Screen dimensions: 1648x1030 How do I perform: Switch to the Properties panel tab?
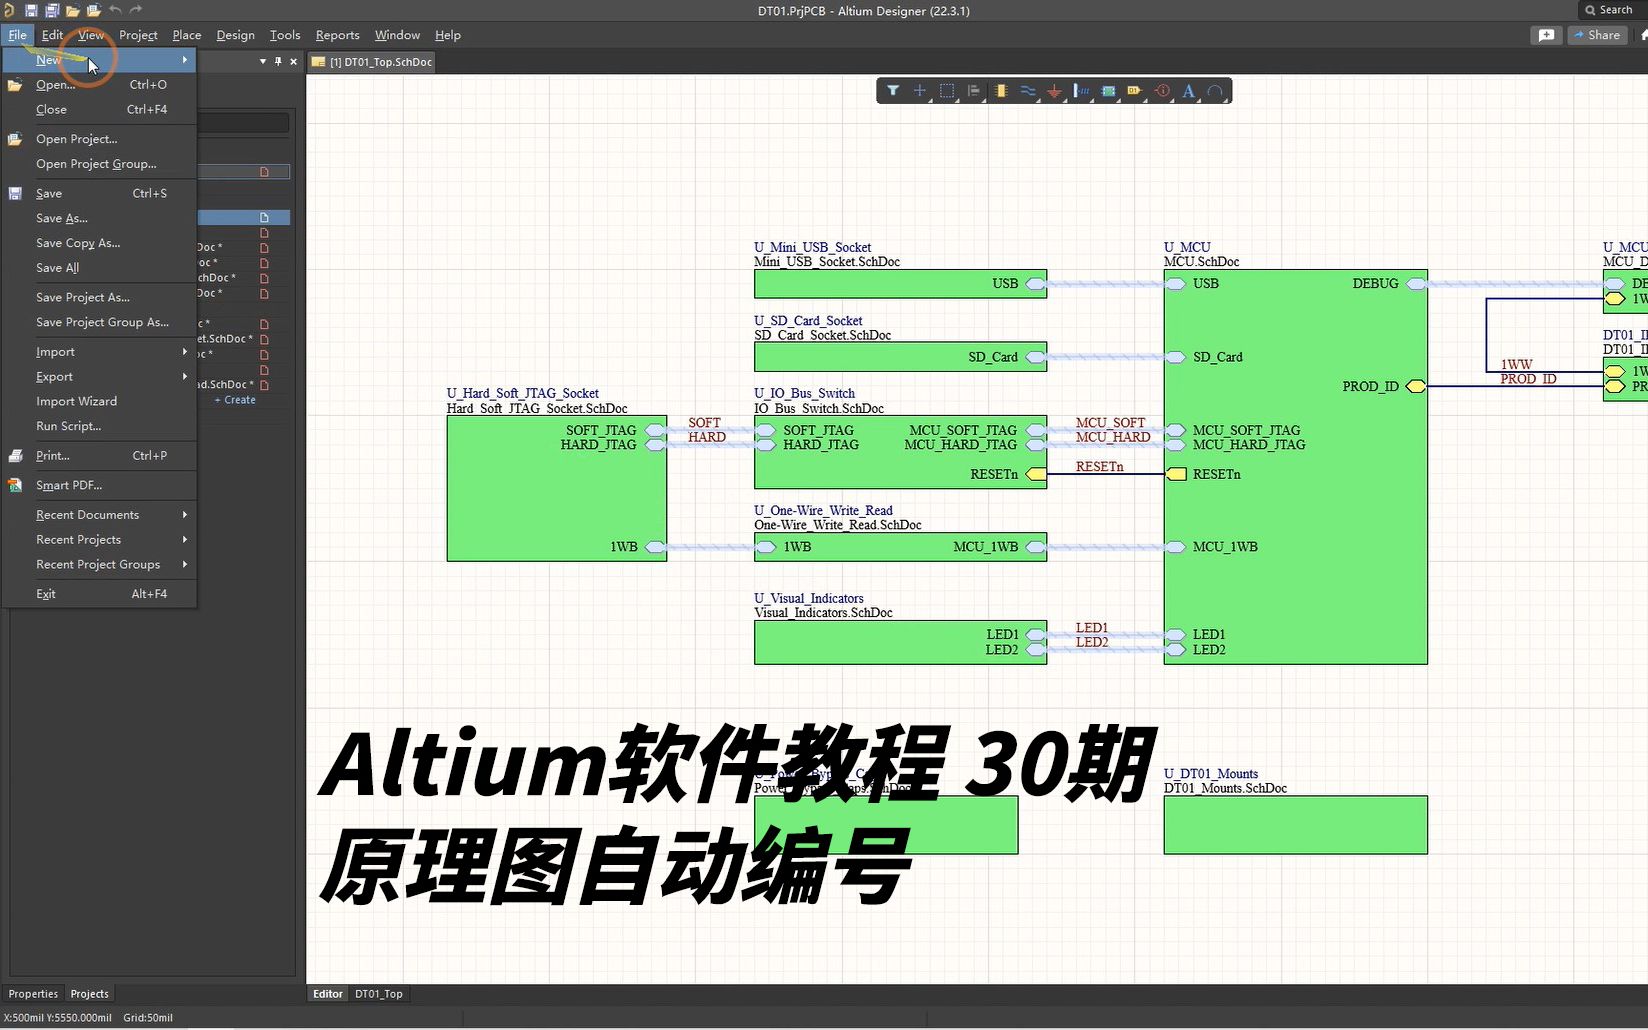coord(33,994)
